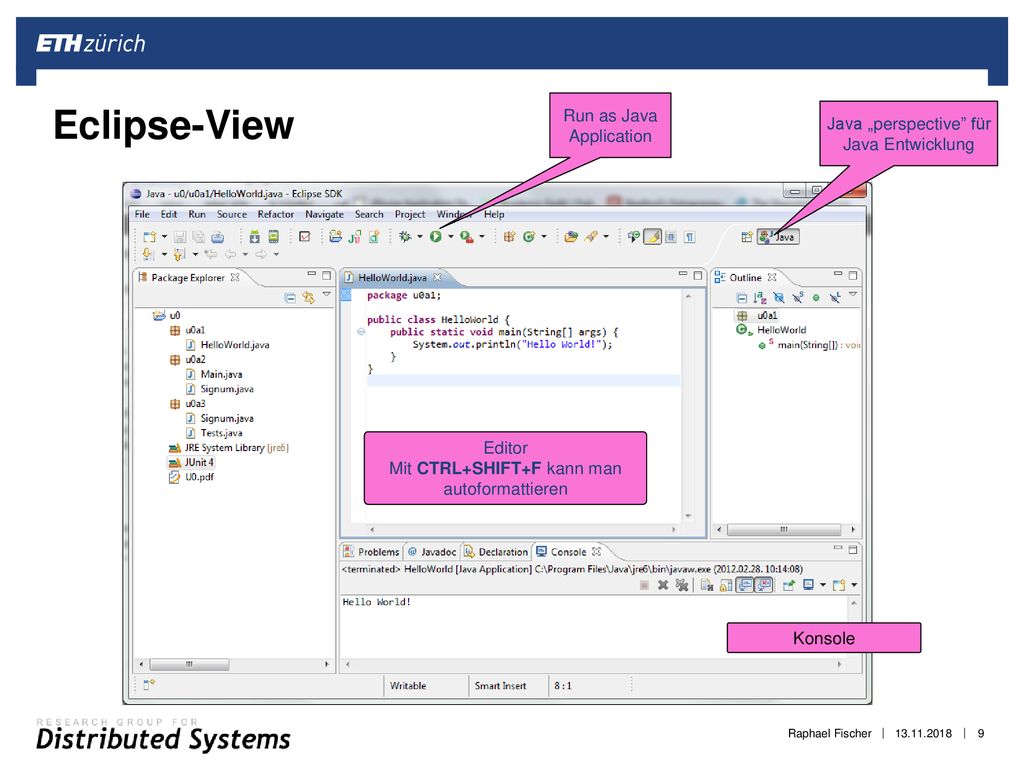
Task: Click the New wizard icon in the toolbar
Action: (150, 236)
